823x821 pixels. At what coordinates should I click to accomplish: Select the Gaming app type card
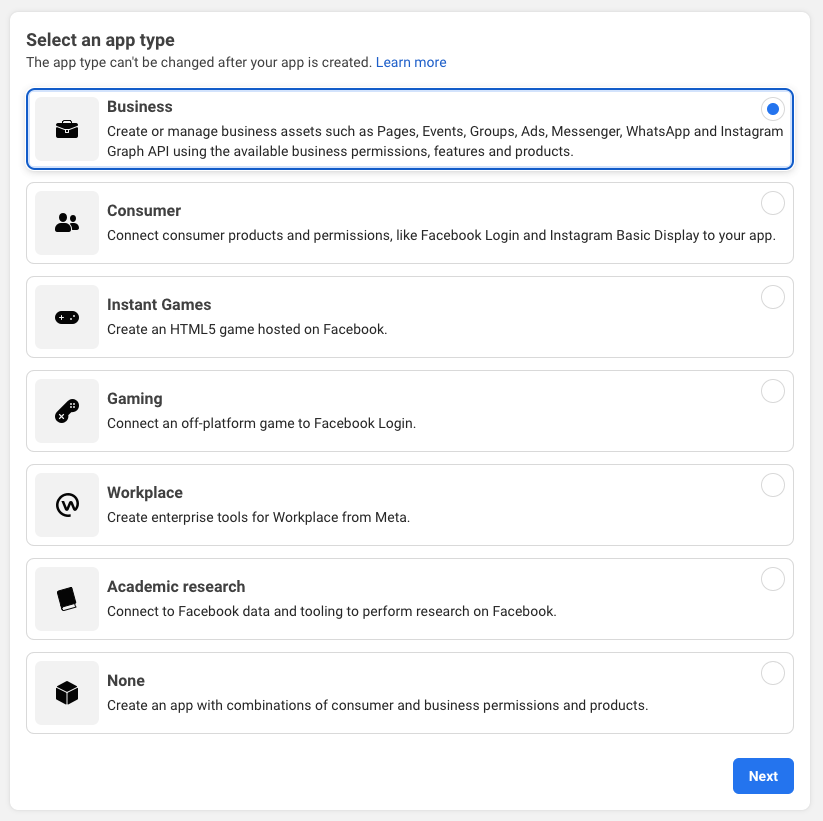(x=410, y=411)
